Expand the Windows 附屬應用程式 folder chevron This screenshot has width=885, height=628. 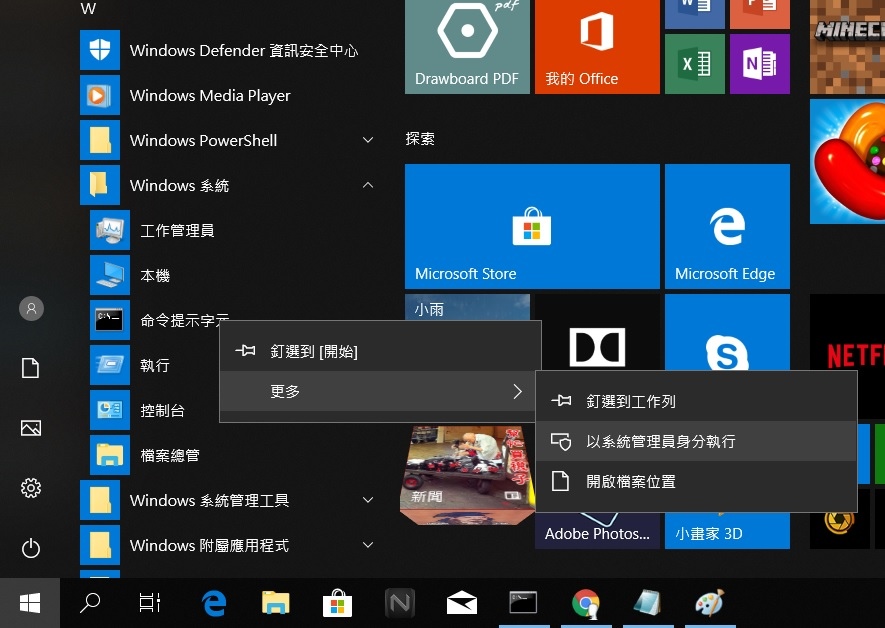point(368,545)
